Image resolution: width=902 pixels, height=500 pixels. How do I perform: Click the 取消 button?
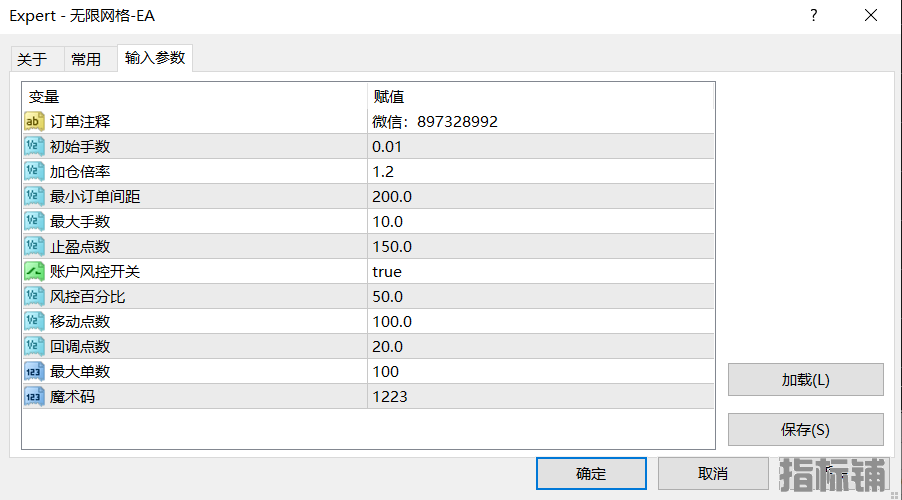coord(713,474)
